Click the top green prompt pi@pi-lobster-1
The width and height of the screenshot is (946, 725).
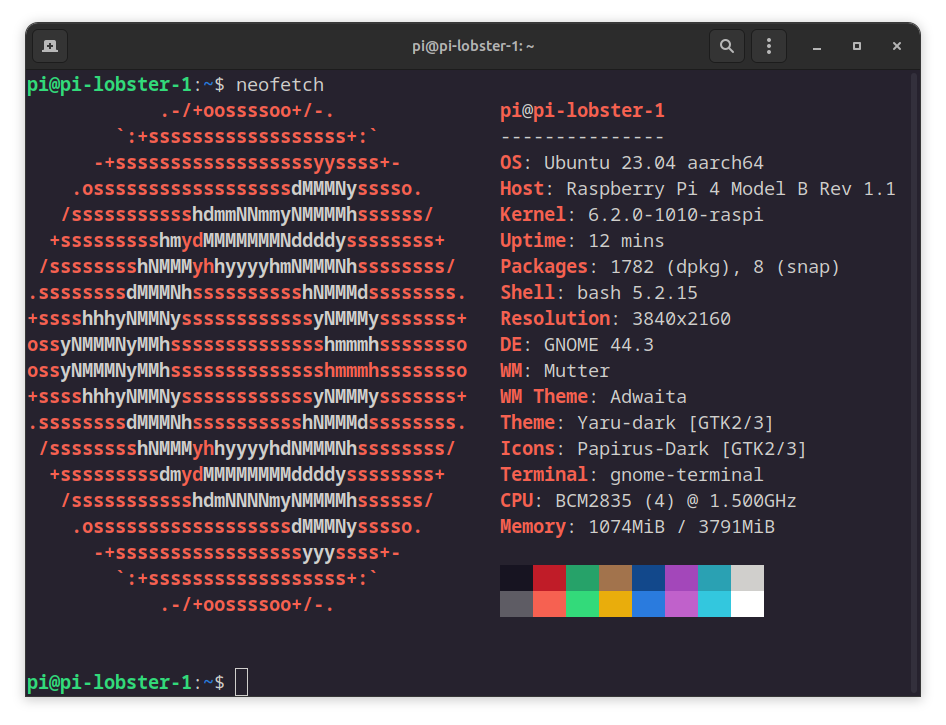click(x=109, y=85)
